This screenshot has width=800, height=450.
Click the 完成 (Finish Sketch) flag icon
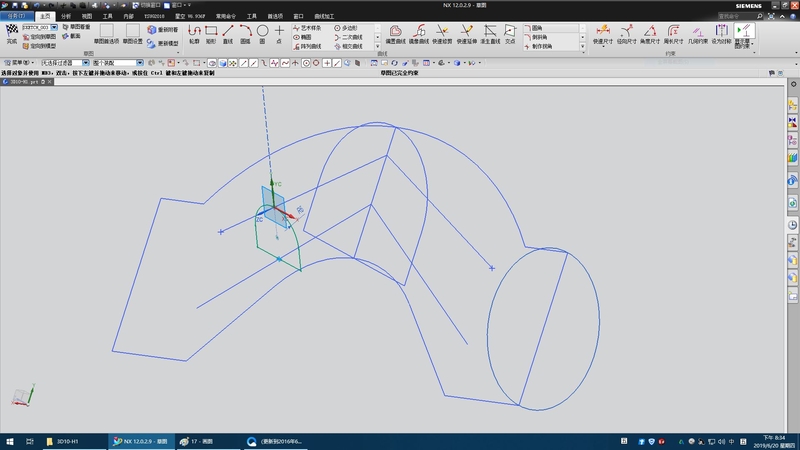[x=12, y=32]
